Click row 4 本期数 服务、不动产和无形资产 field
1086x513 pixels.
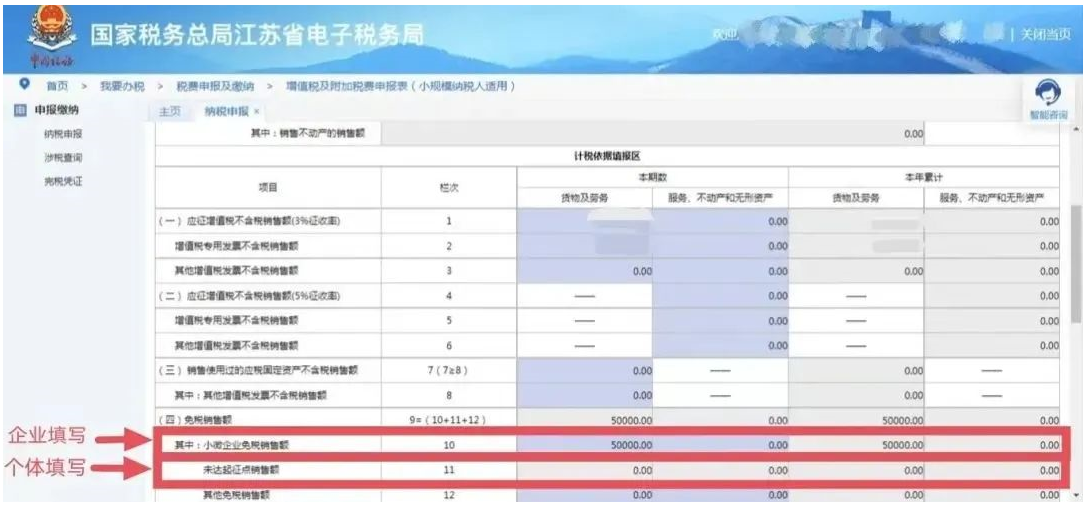(720, 296)
